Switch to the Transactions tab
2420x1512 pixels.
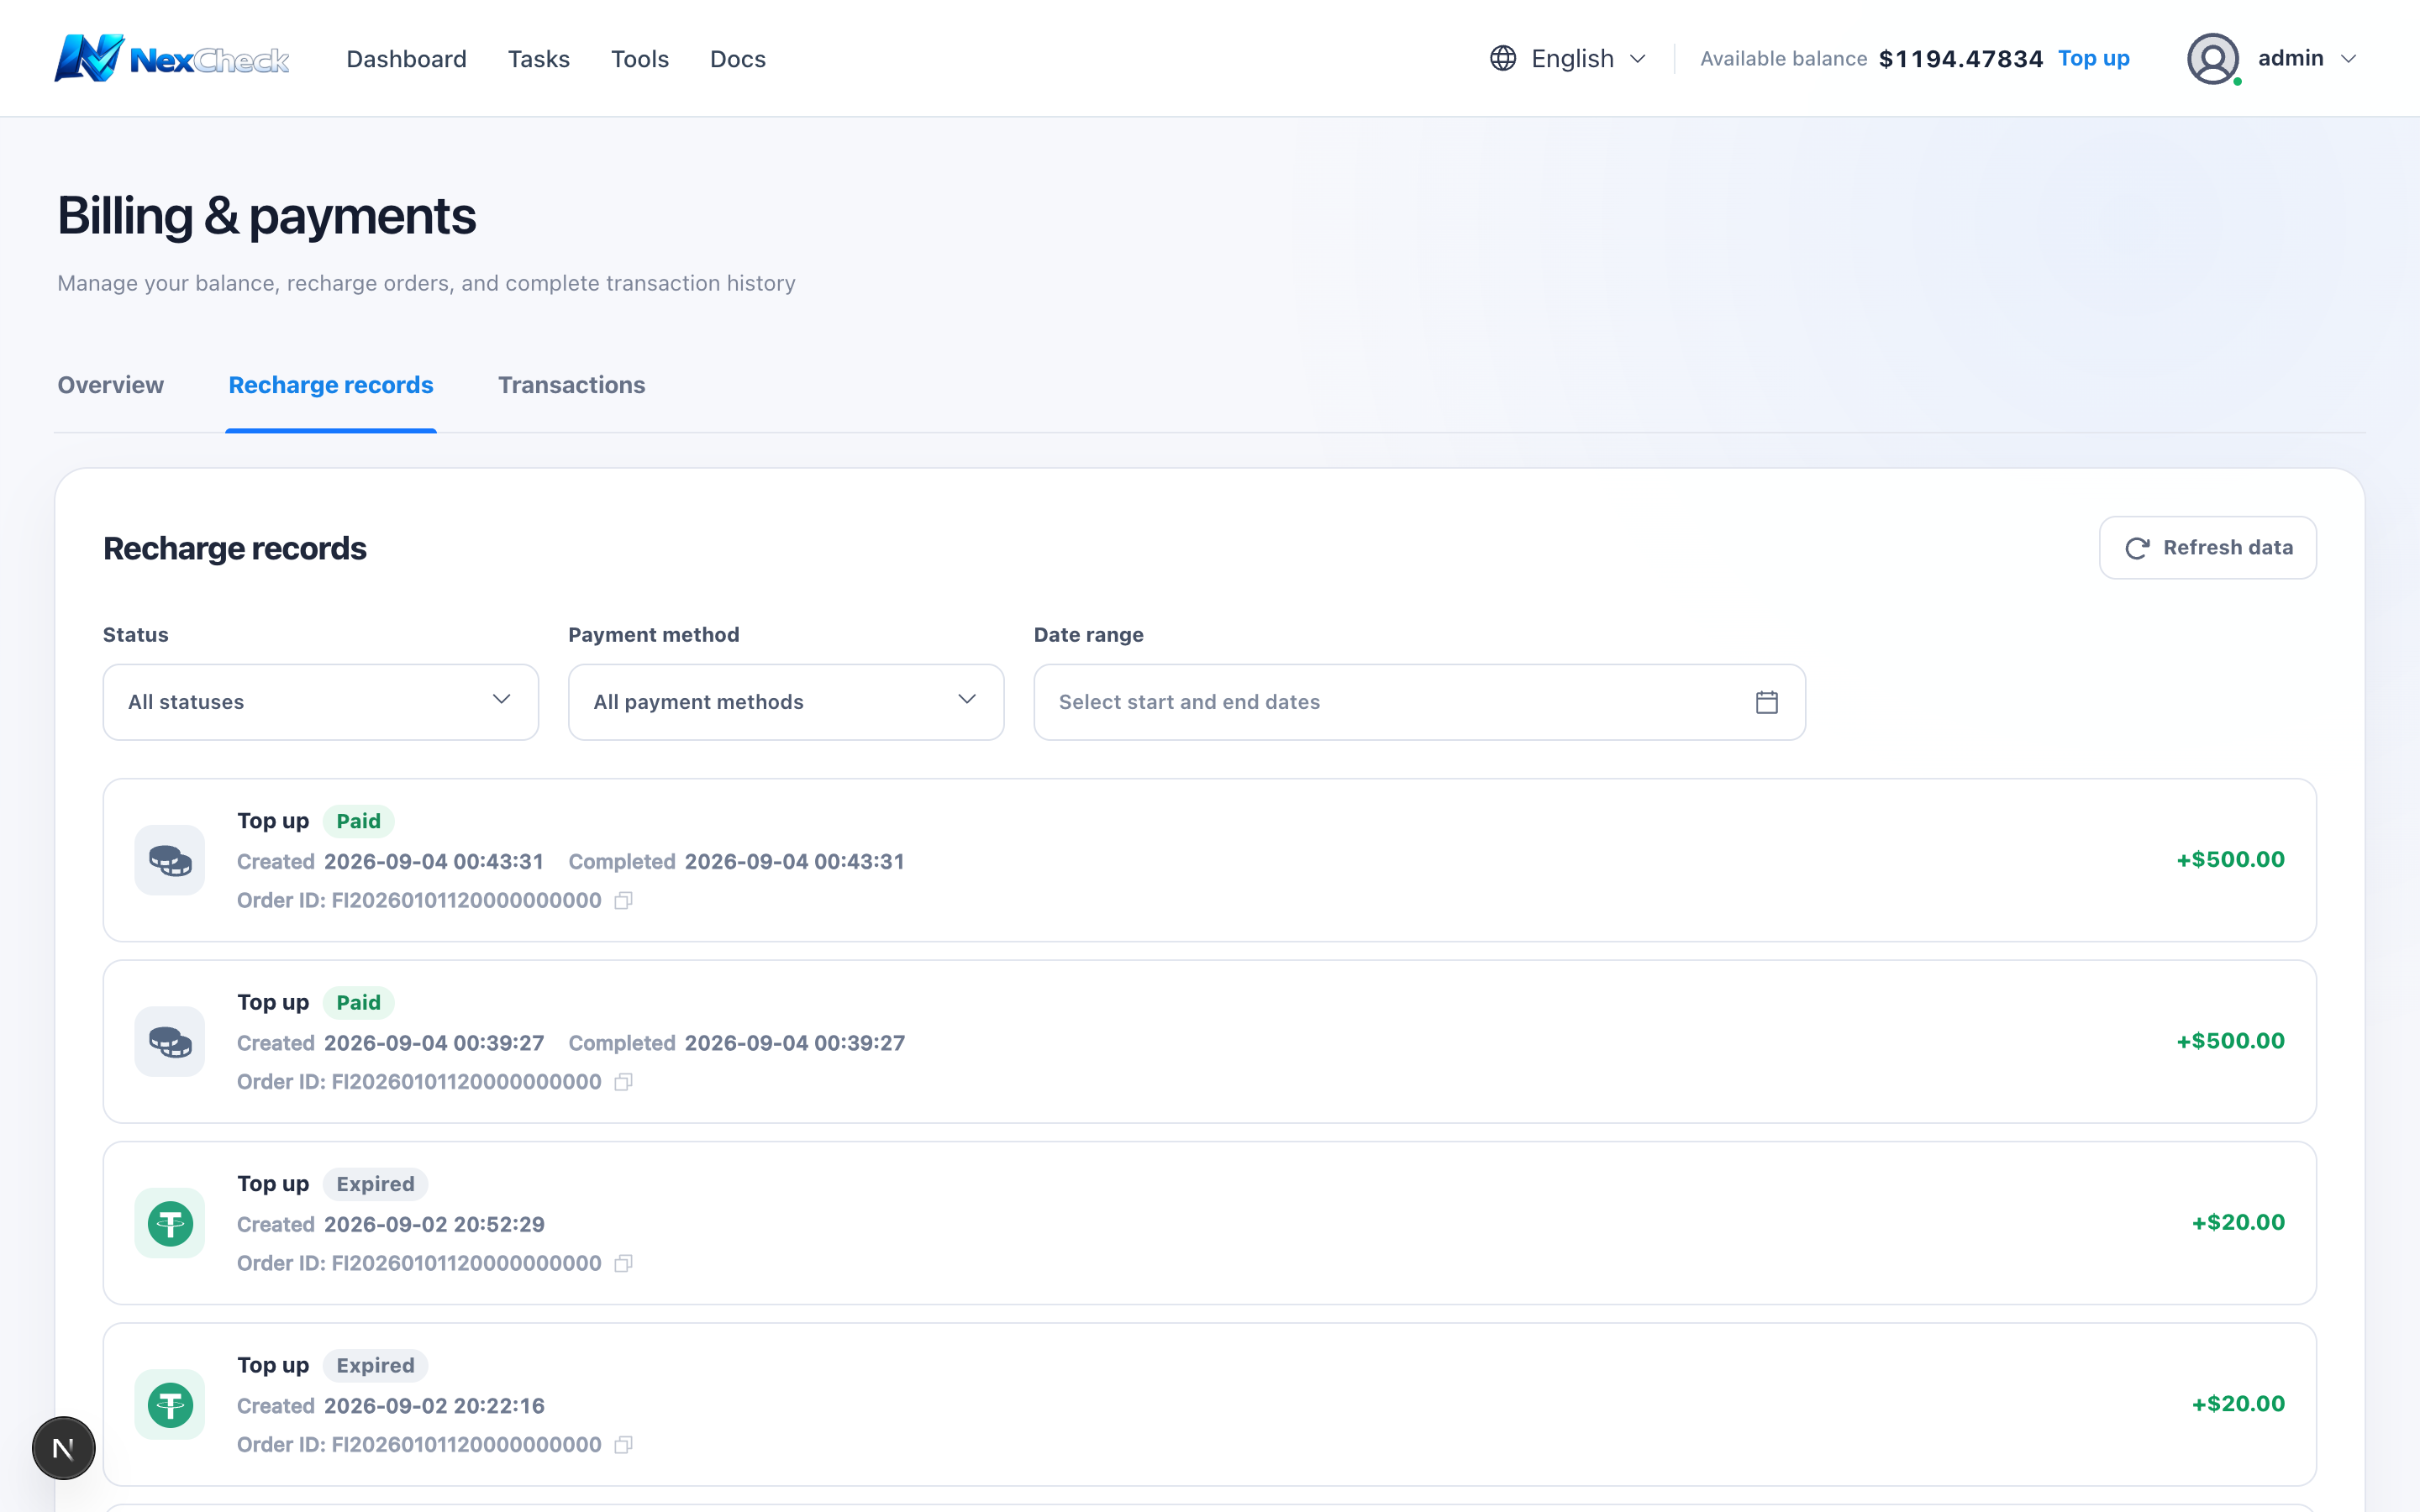(572, 385)
